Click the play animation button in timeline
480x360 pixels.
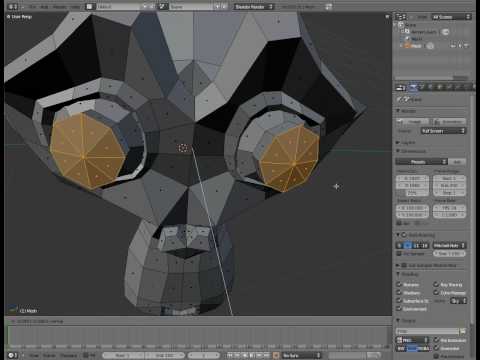pyautogui.click(x=252, y=355)
